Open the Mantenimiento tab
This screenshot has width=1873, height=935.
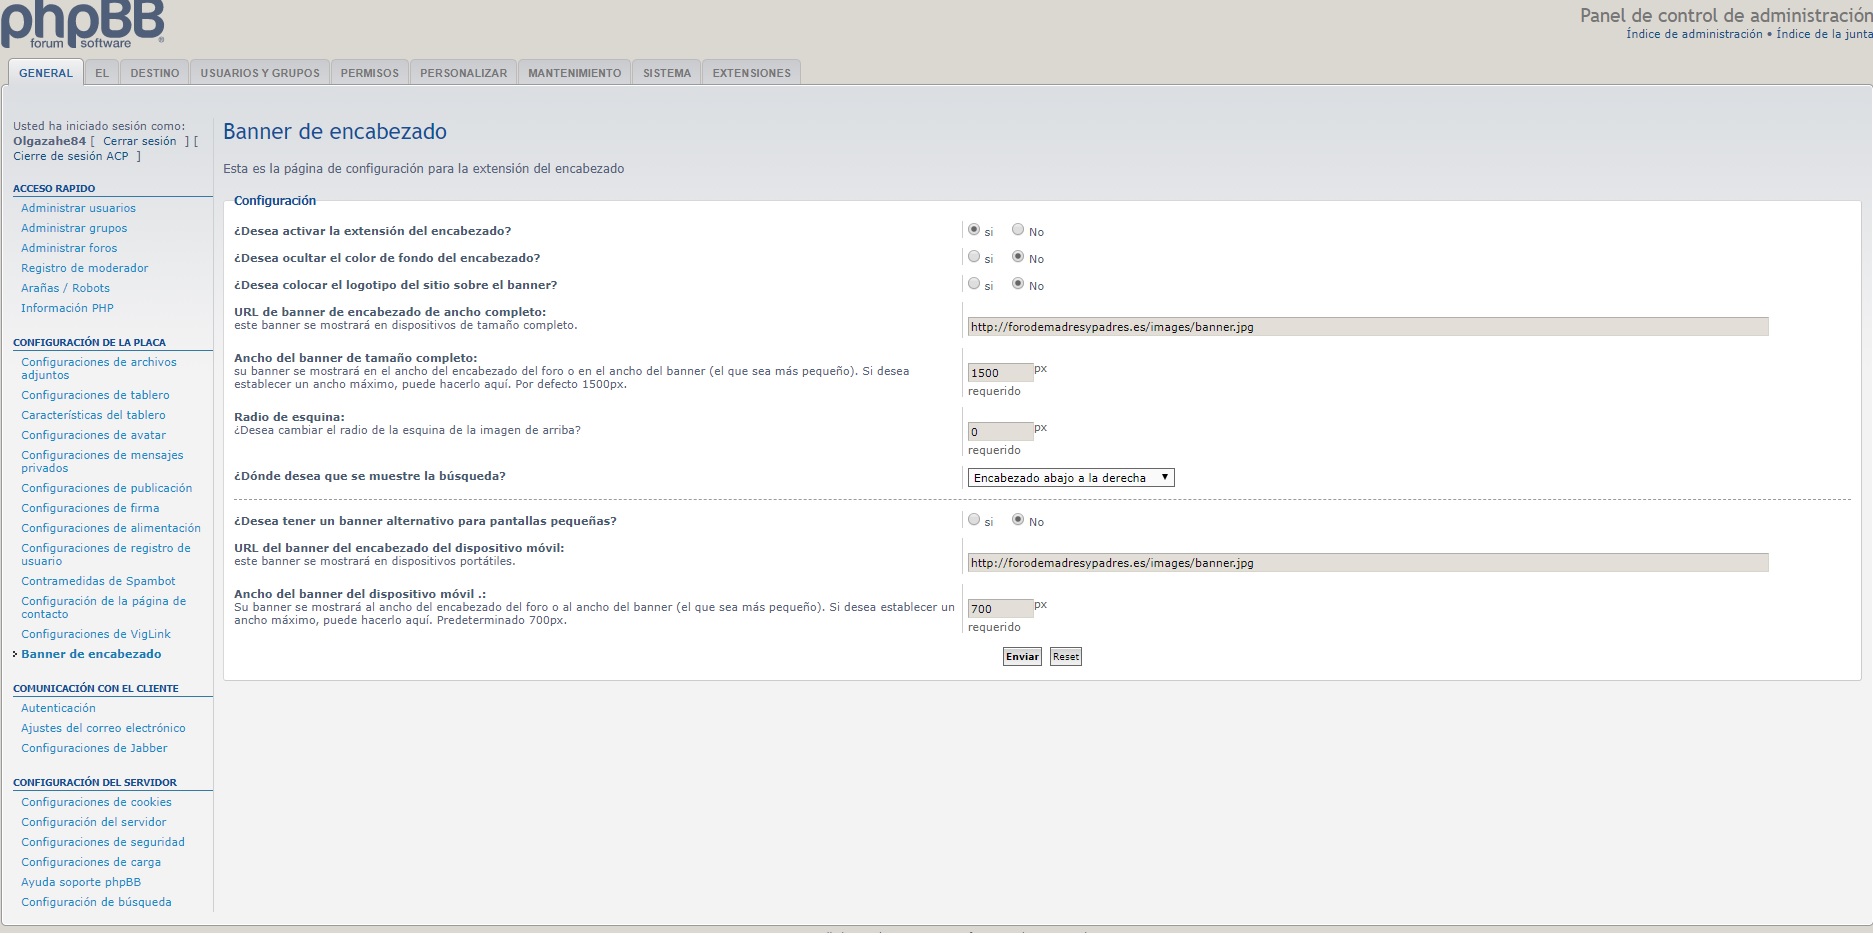click(x=574, y=73)
